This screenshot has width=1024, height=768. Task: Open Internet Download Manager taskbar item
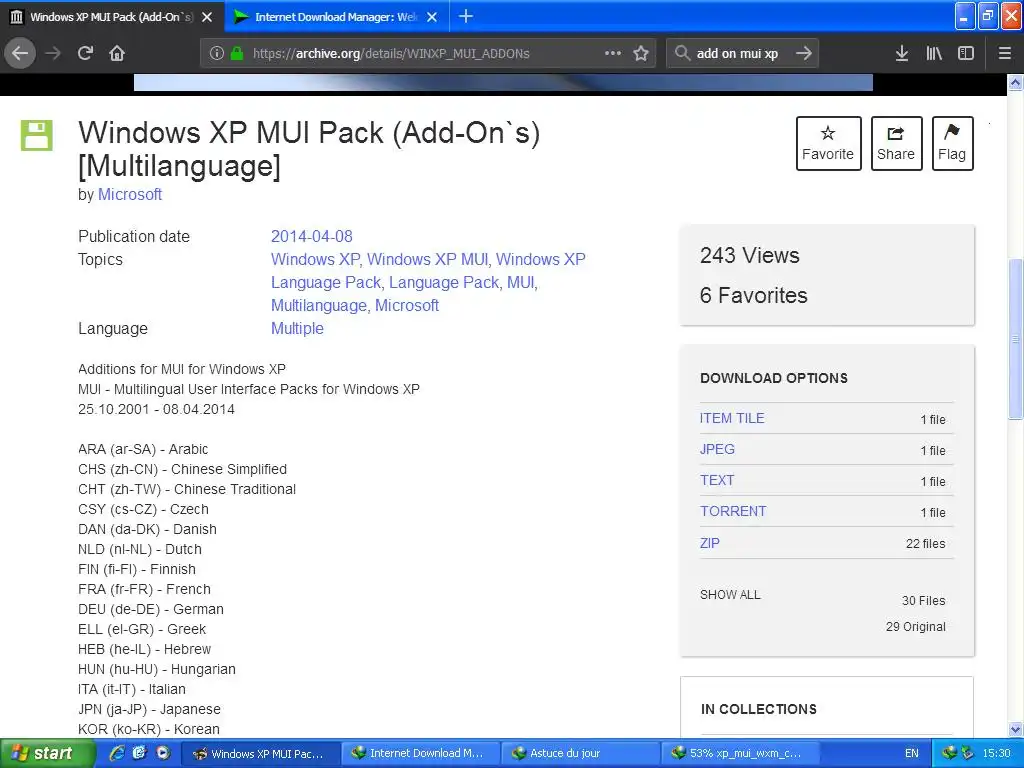(419, 754)
